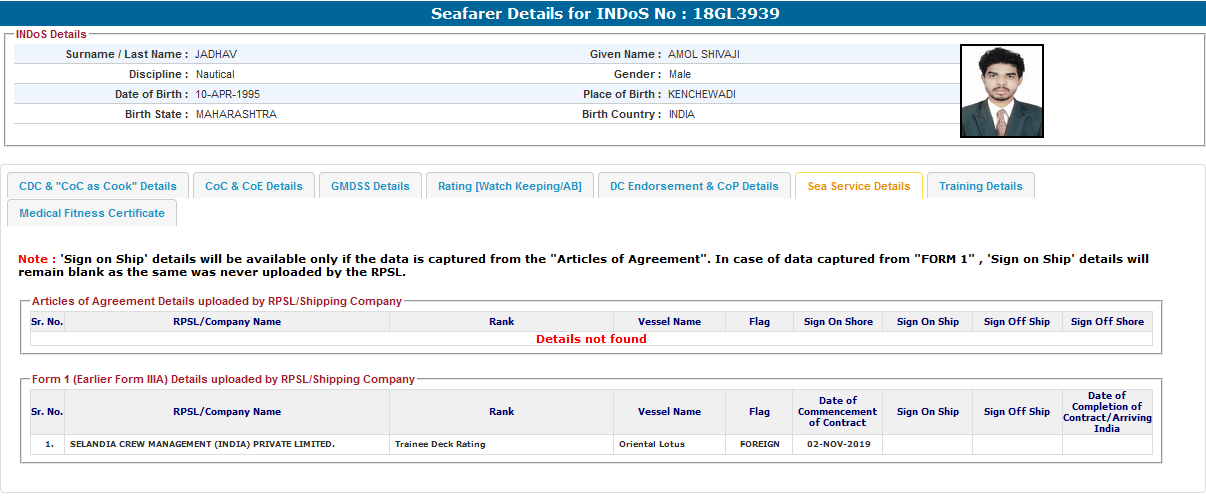Open the GMDSS Details tab

pos(370,186)
